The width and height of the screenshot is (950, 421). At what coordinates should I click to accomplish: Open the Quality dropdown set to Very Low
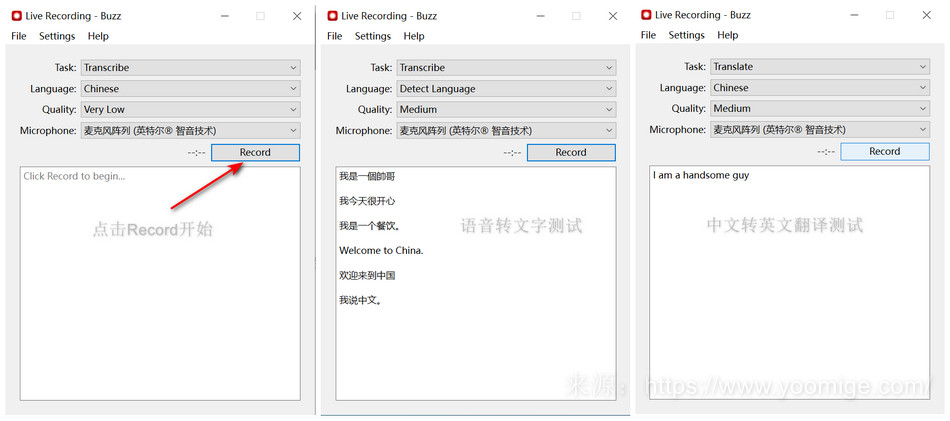pyautogui.click(x=190, y=110)
